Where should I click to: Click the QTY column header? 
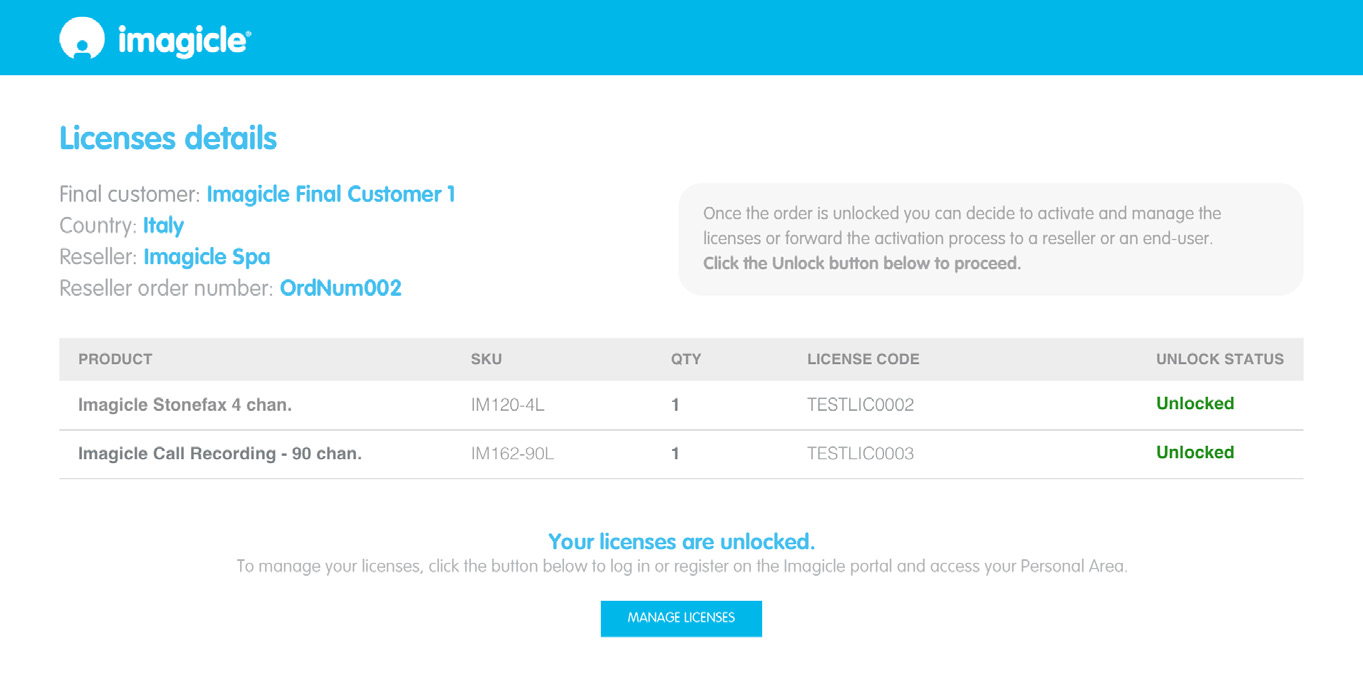[x=685, y=359]
